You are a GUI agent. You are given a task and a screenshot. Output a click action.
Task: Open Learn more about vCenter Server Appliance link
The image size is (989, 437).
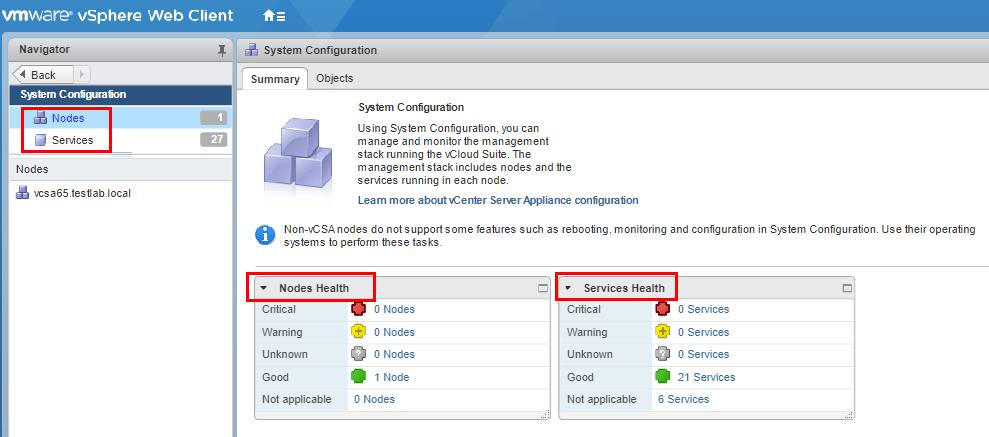coord(497,200)
